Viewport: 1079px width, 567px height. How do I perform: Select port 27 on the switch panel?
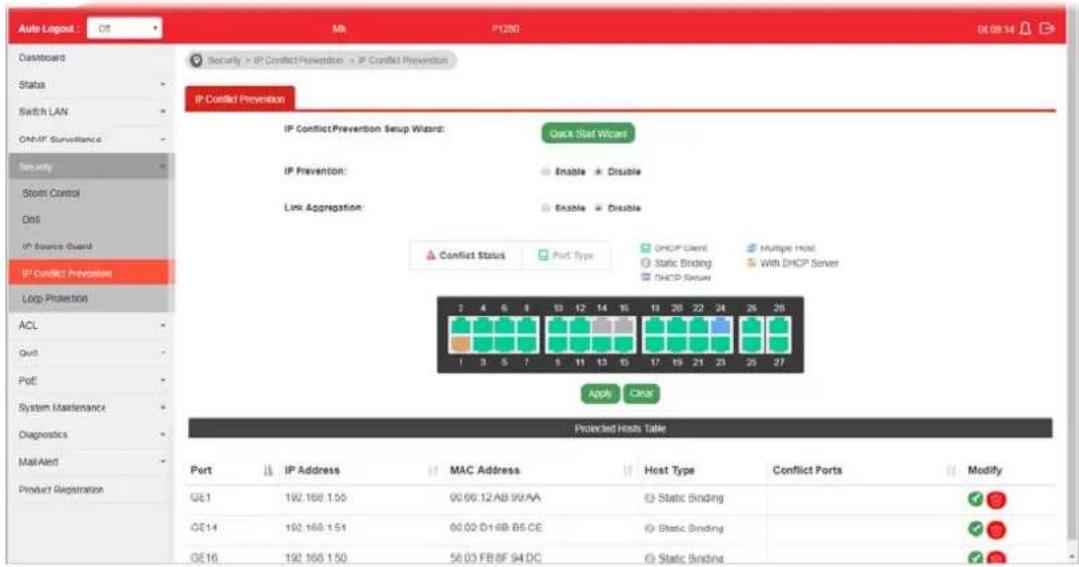click(x=779, y=343)
